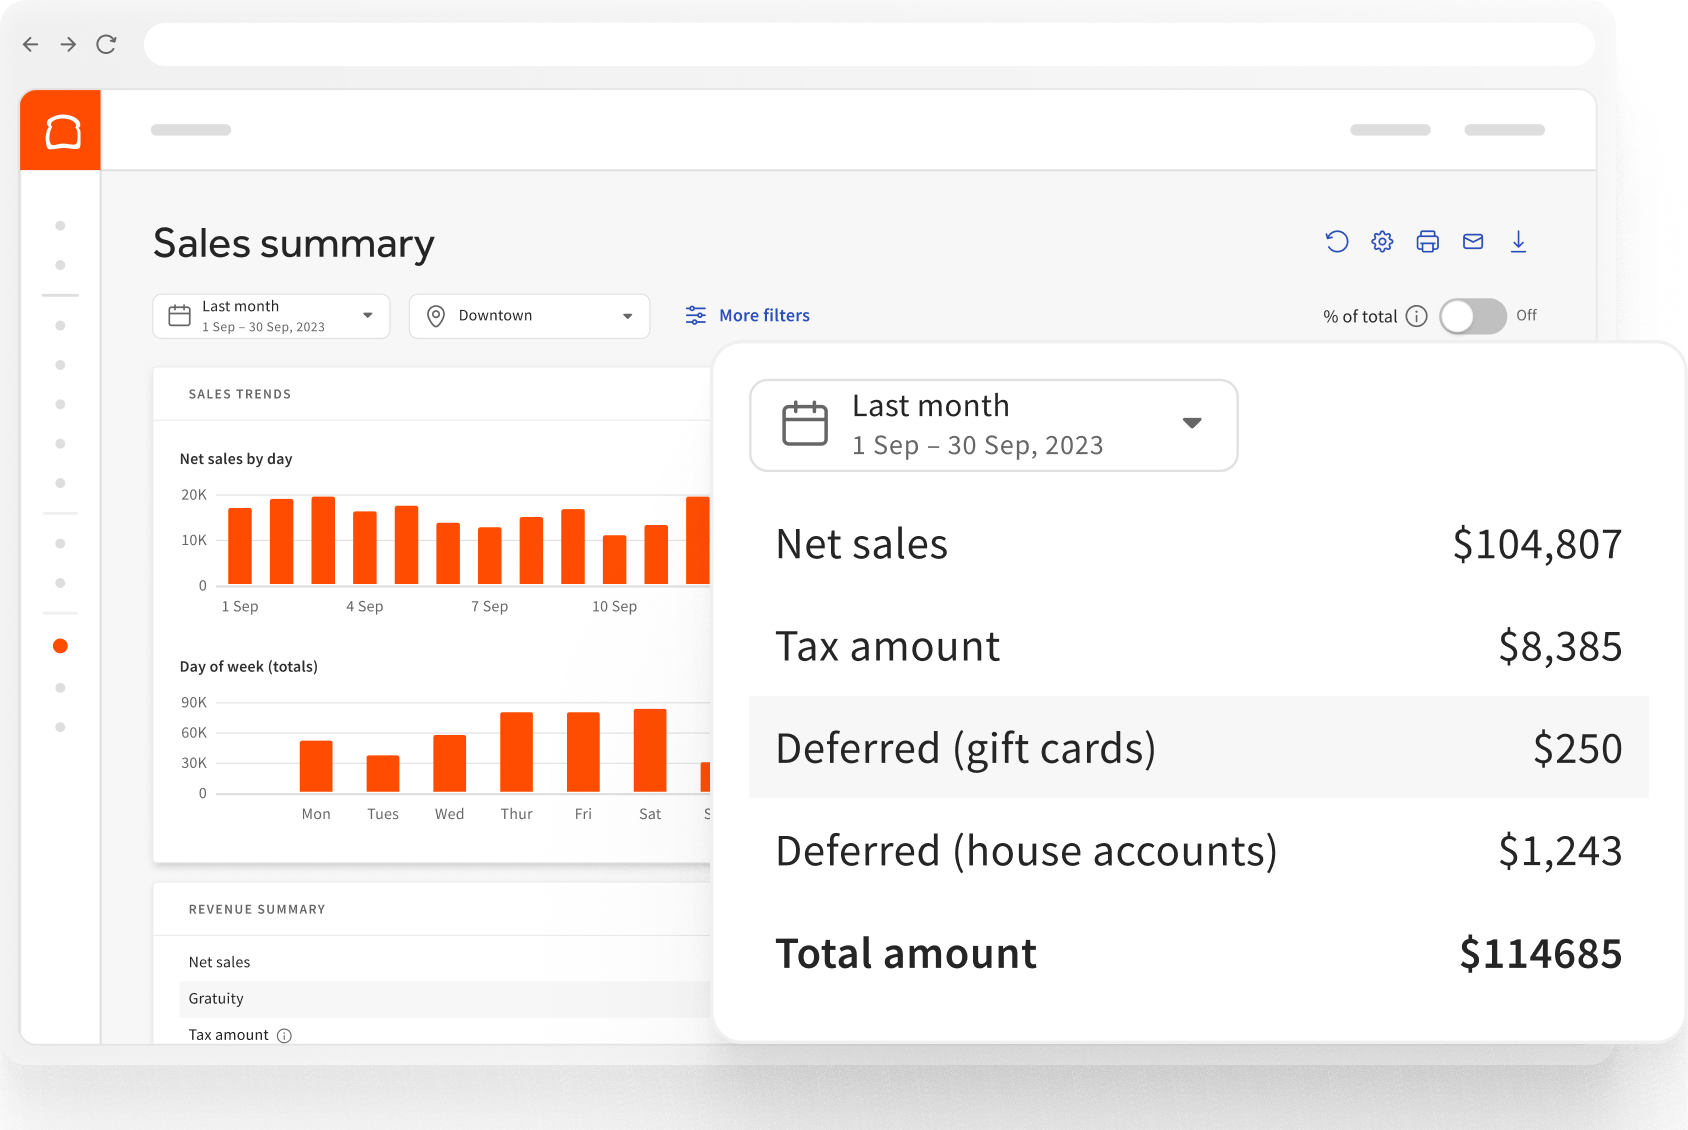Screen dimensions: 1688x1130
Task: Email the report via envelope icon
Action: (x=1473, y=241)
